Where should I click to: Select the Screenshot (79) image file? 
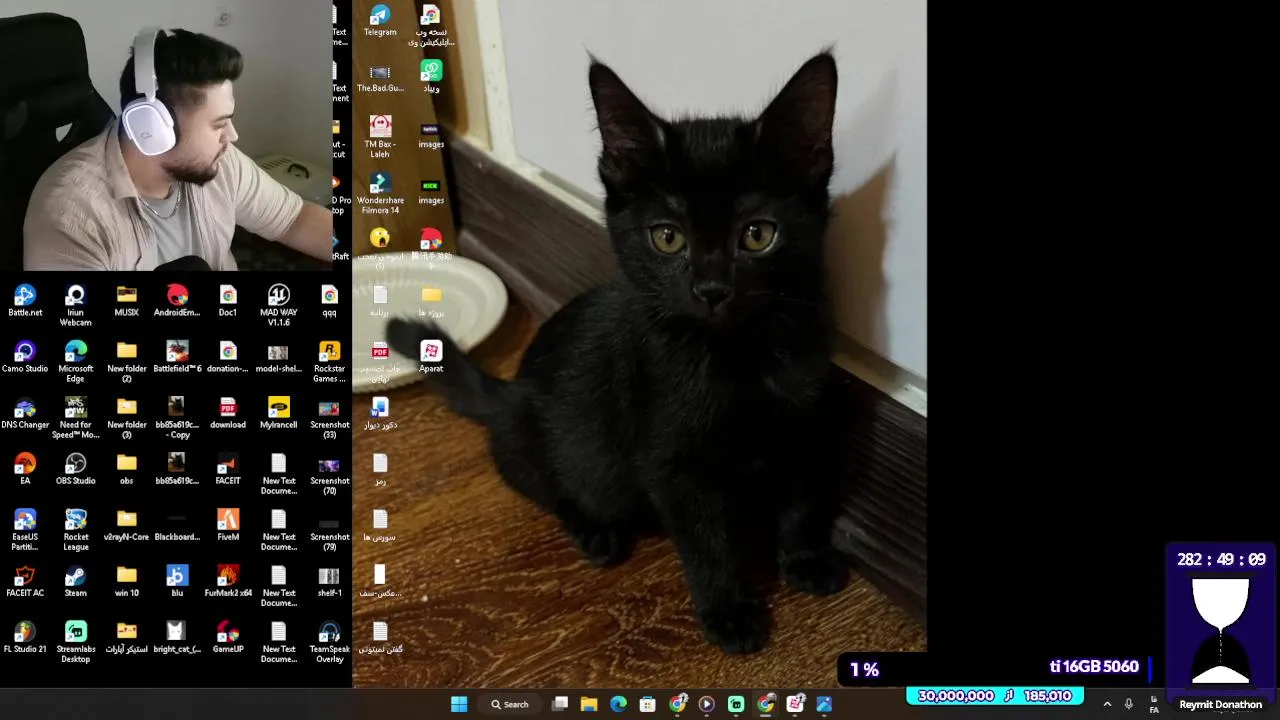click(329, 529)
